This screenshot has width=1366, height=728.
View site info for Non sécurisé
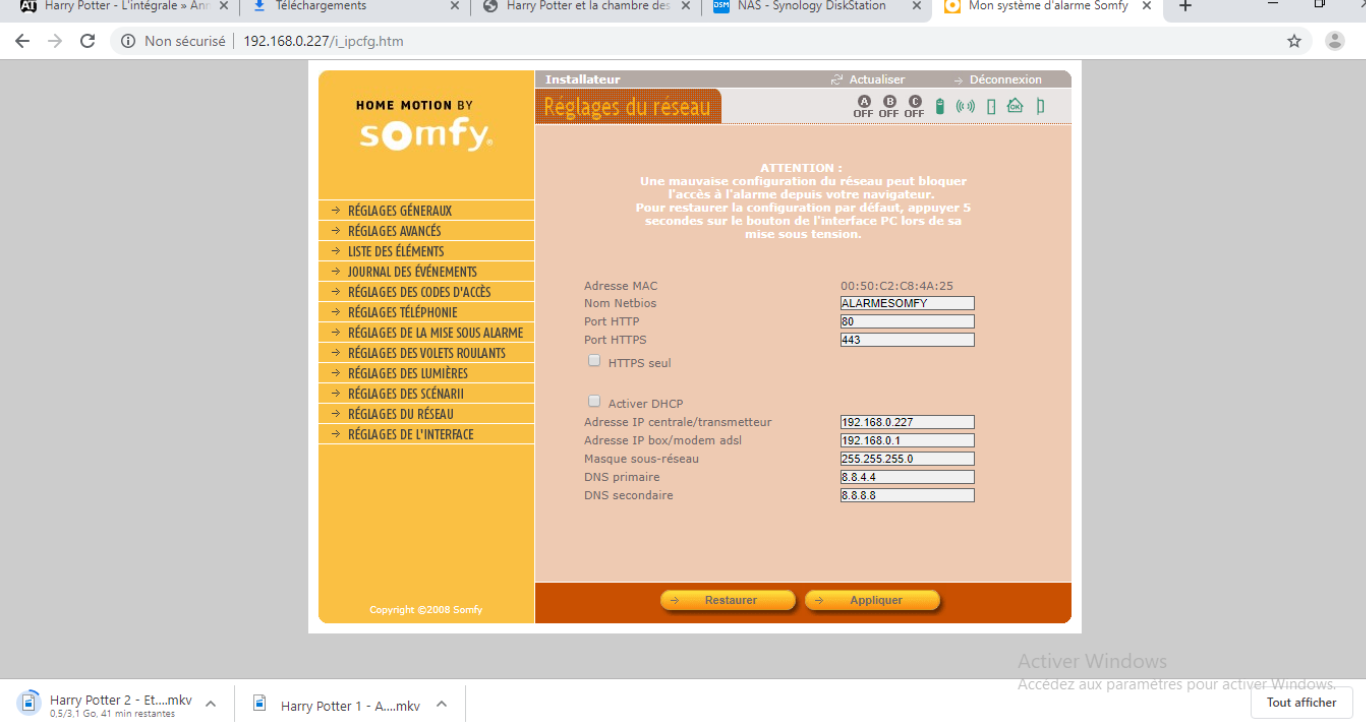174,41
